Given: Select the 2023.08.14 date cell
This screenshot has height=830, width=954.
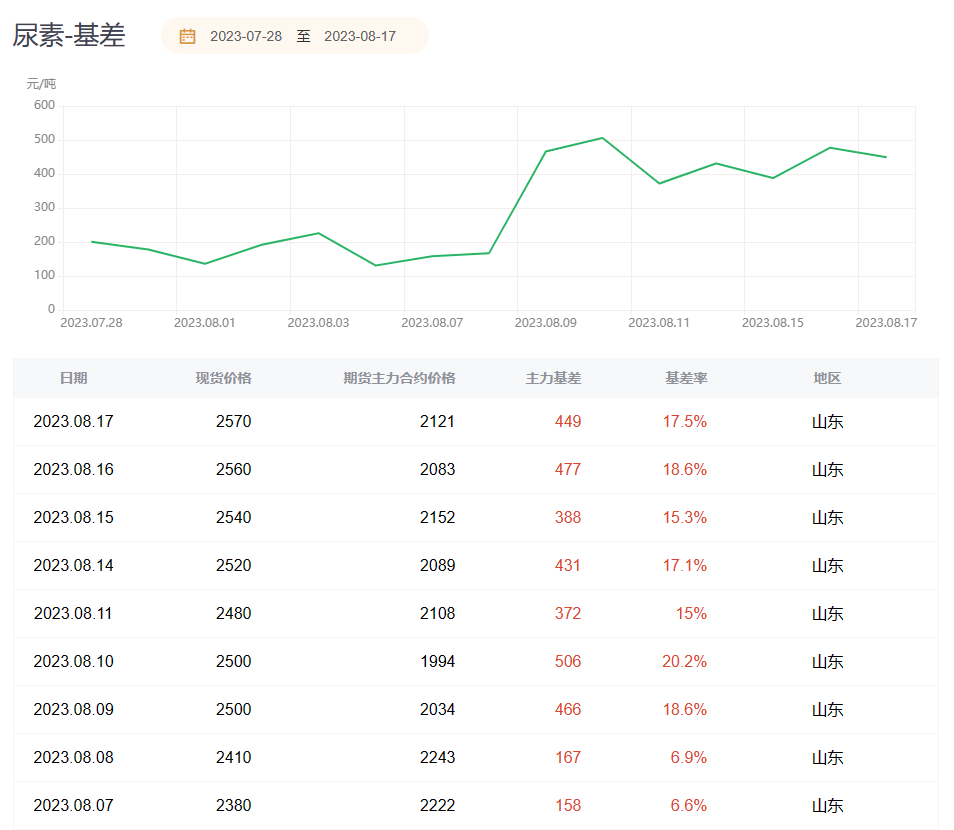Looking at the screenshot, I should [74, 565].
